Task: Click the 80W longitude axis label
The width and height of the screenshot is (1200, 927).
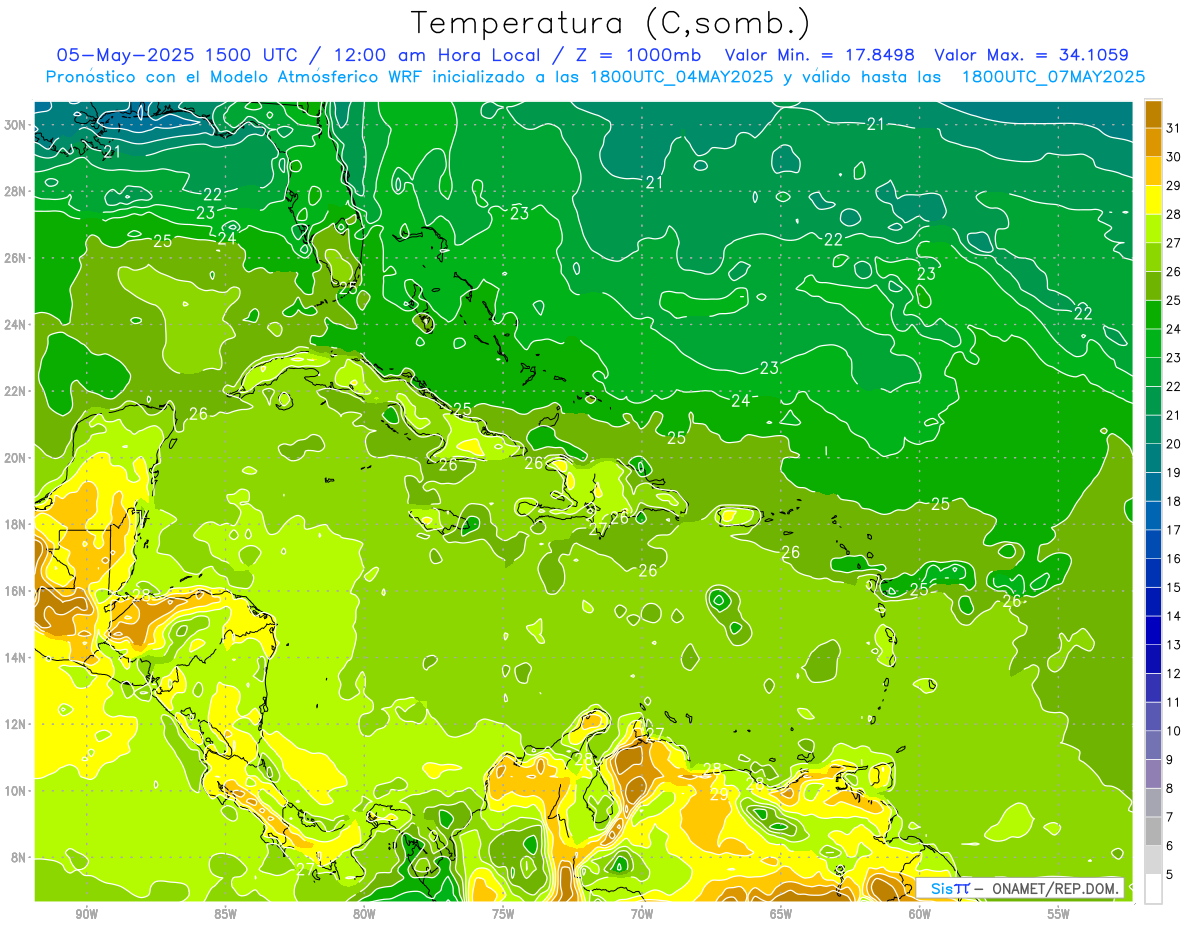Action: [x=364, y=914]
